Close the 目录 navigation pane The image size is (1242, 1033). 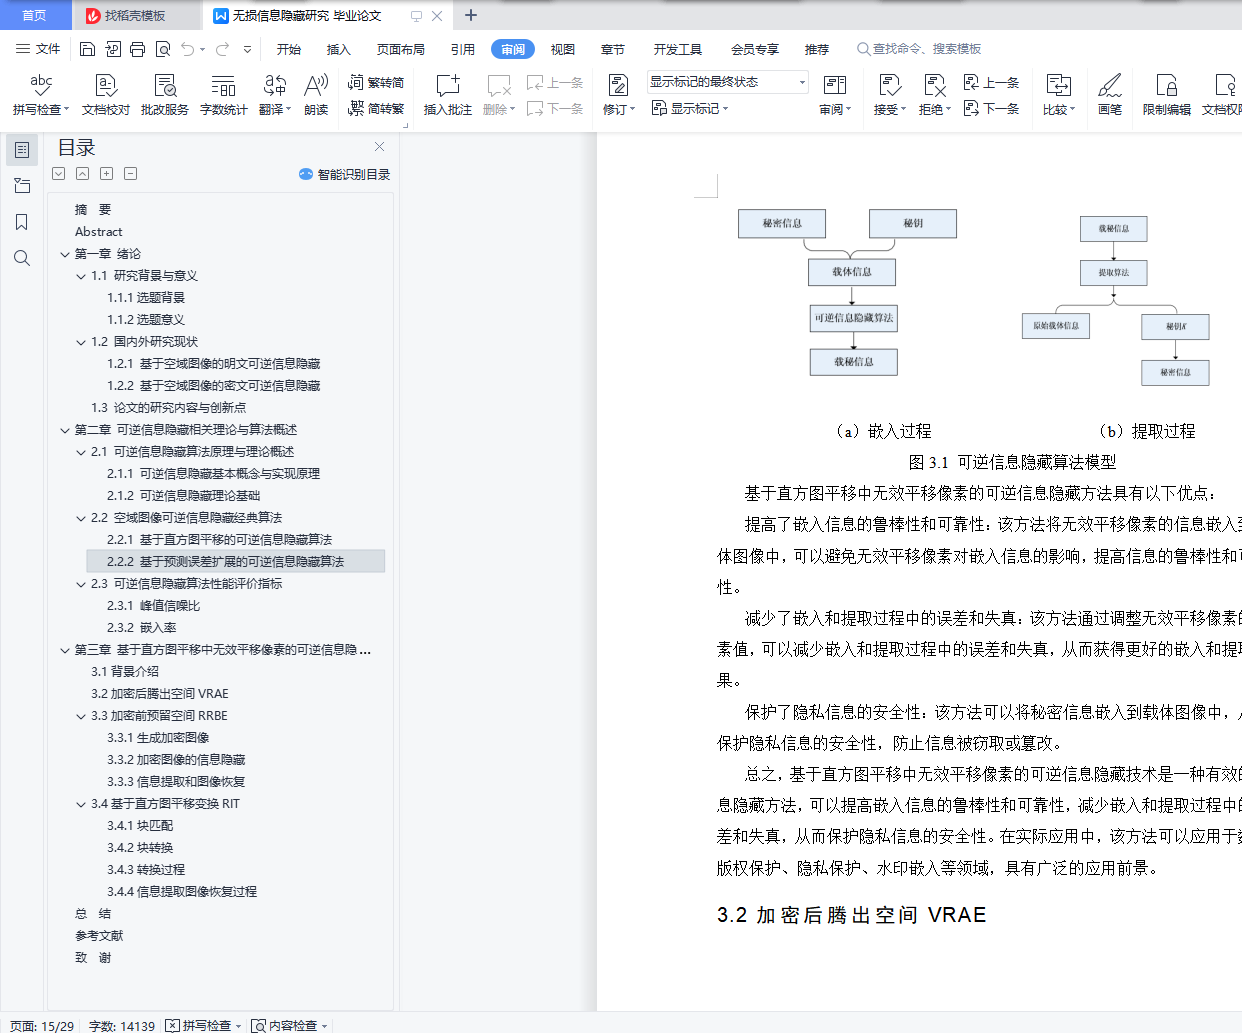pyautogui.click(x=379, y=147)
